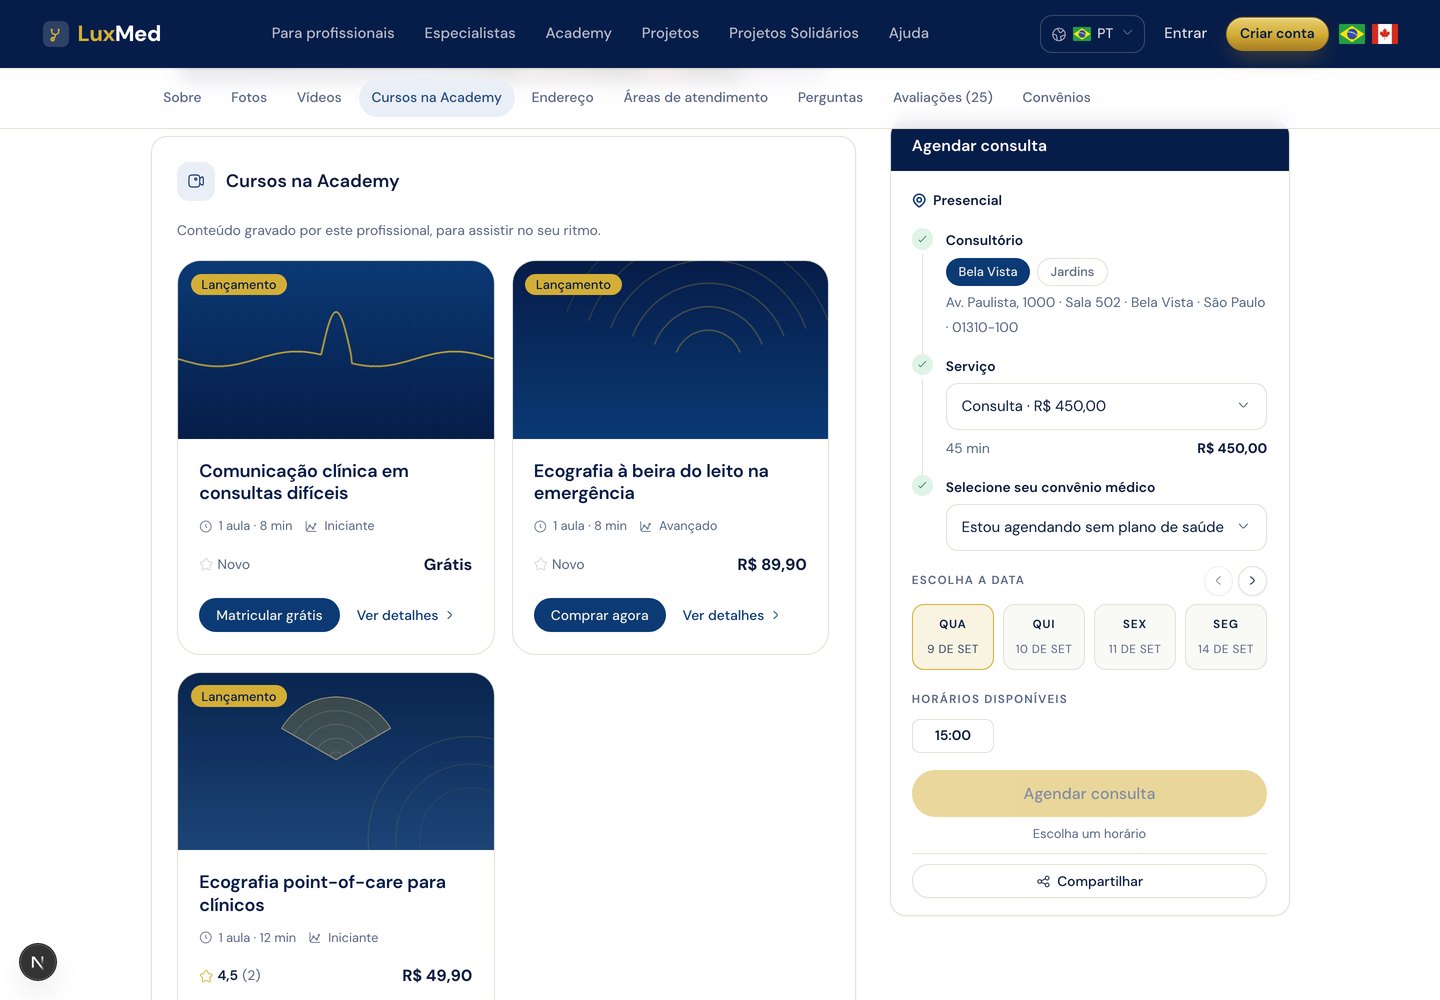Switch to the Cursos na Academy tab
The height and width of the screenshot is (1000, 1440).
coord(437,98)
